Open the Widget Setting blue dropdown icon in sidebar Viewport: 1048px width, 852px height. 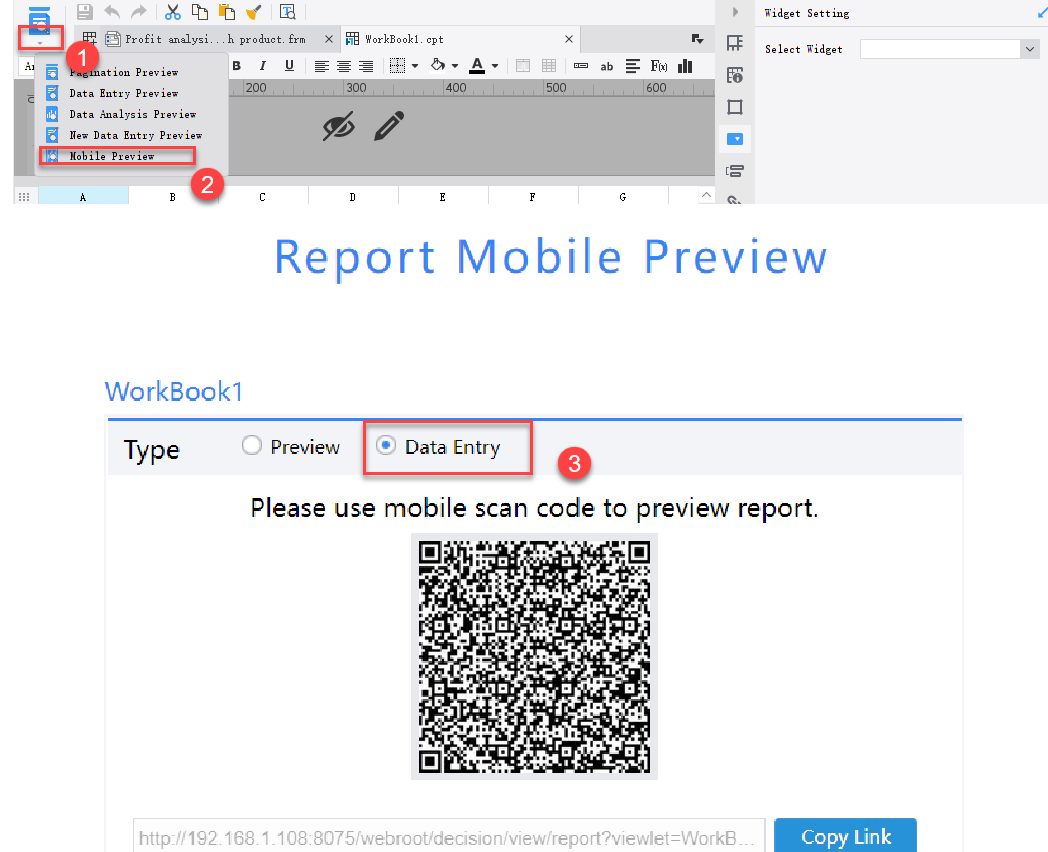coord(735,139)
